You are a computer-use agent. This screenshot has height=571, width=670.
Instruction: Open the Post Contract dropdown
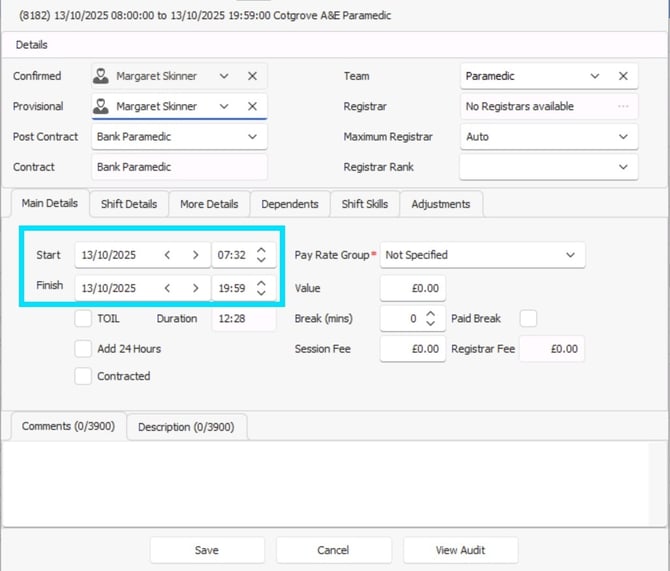coord(251,137)
